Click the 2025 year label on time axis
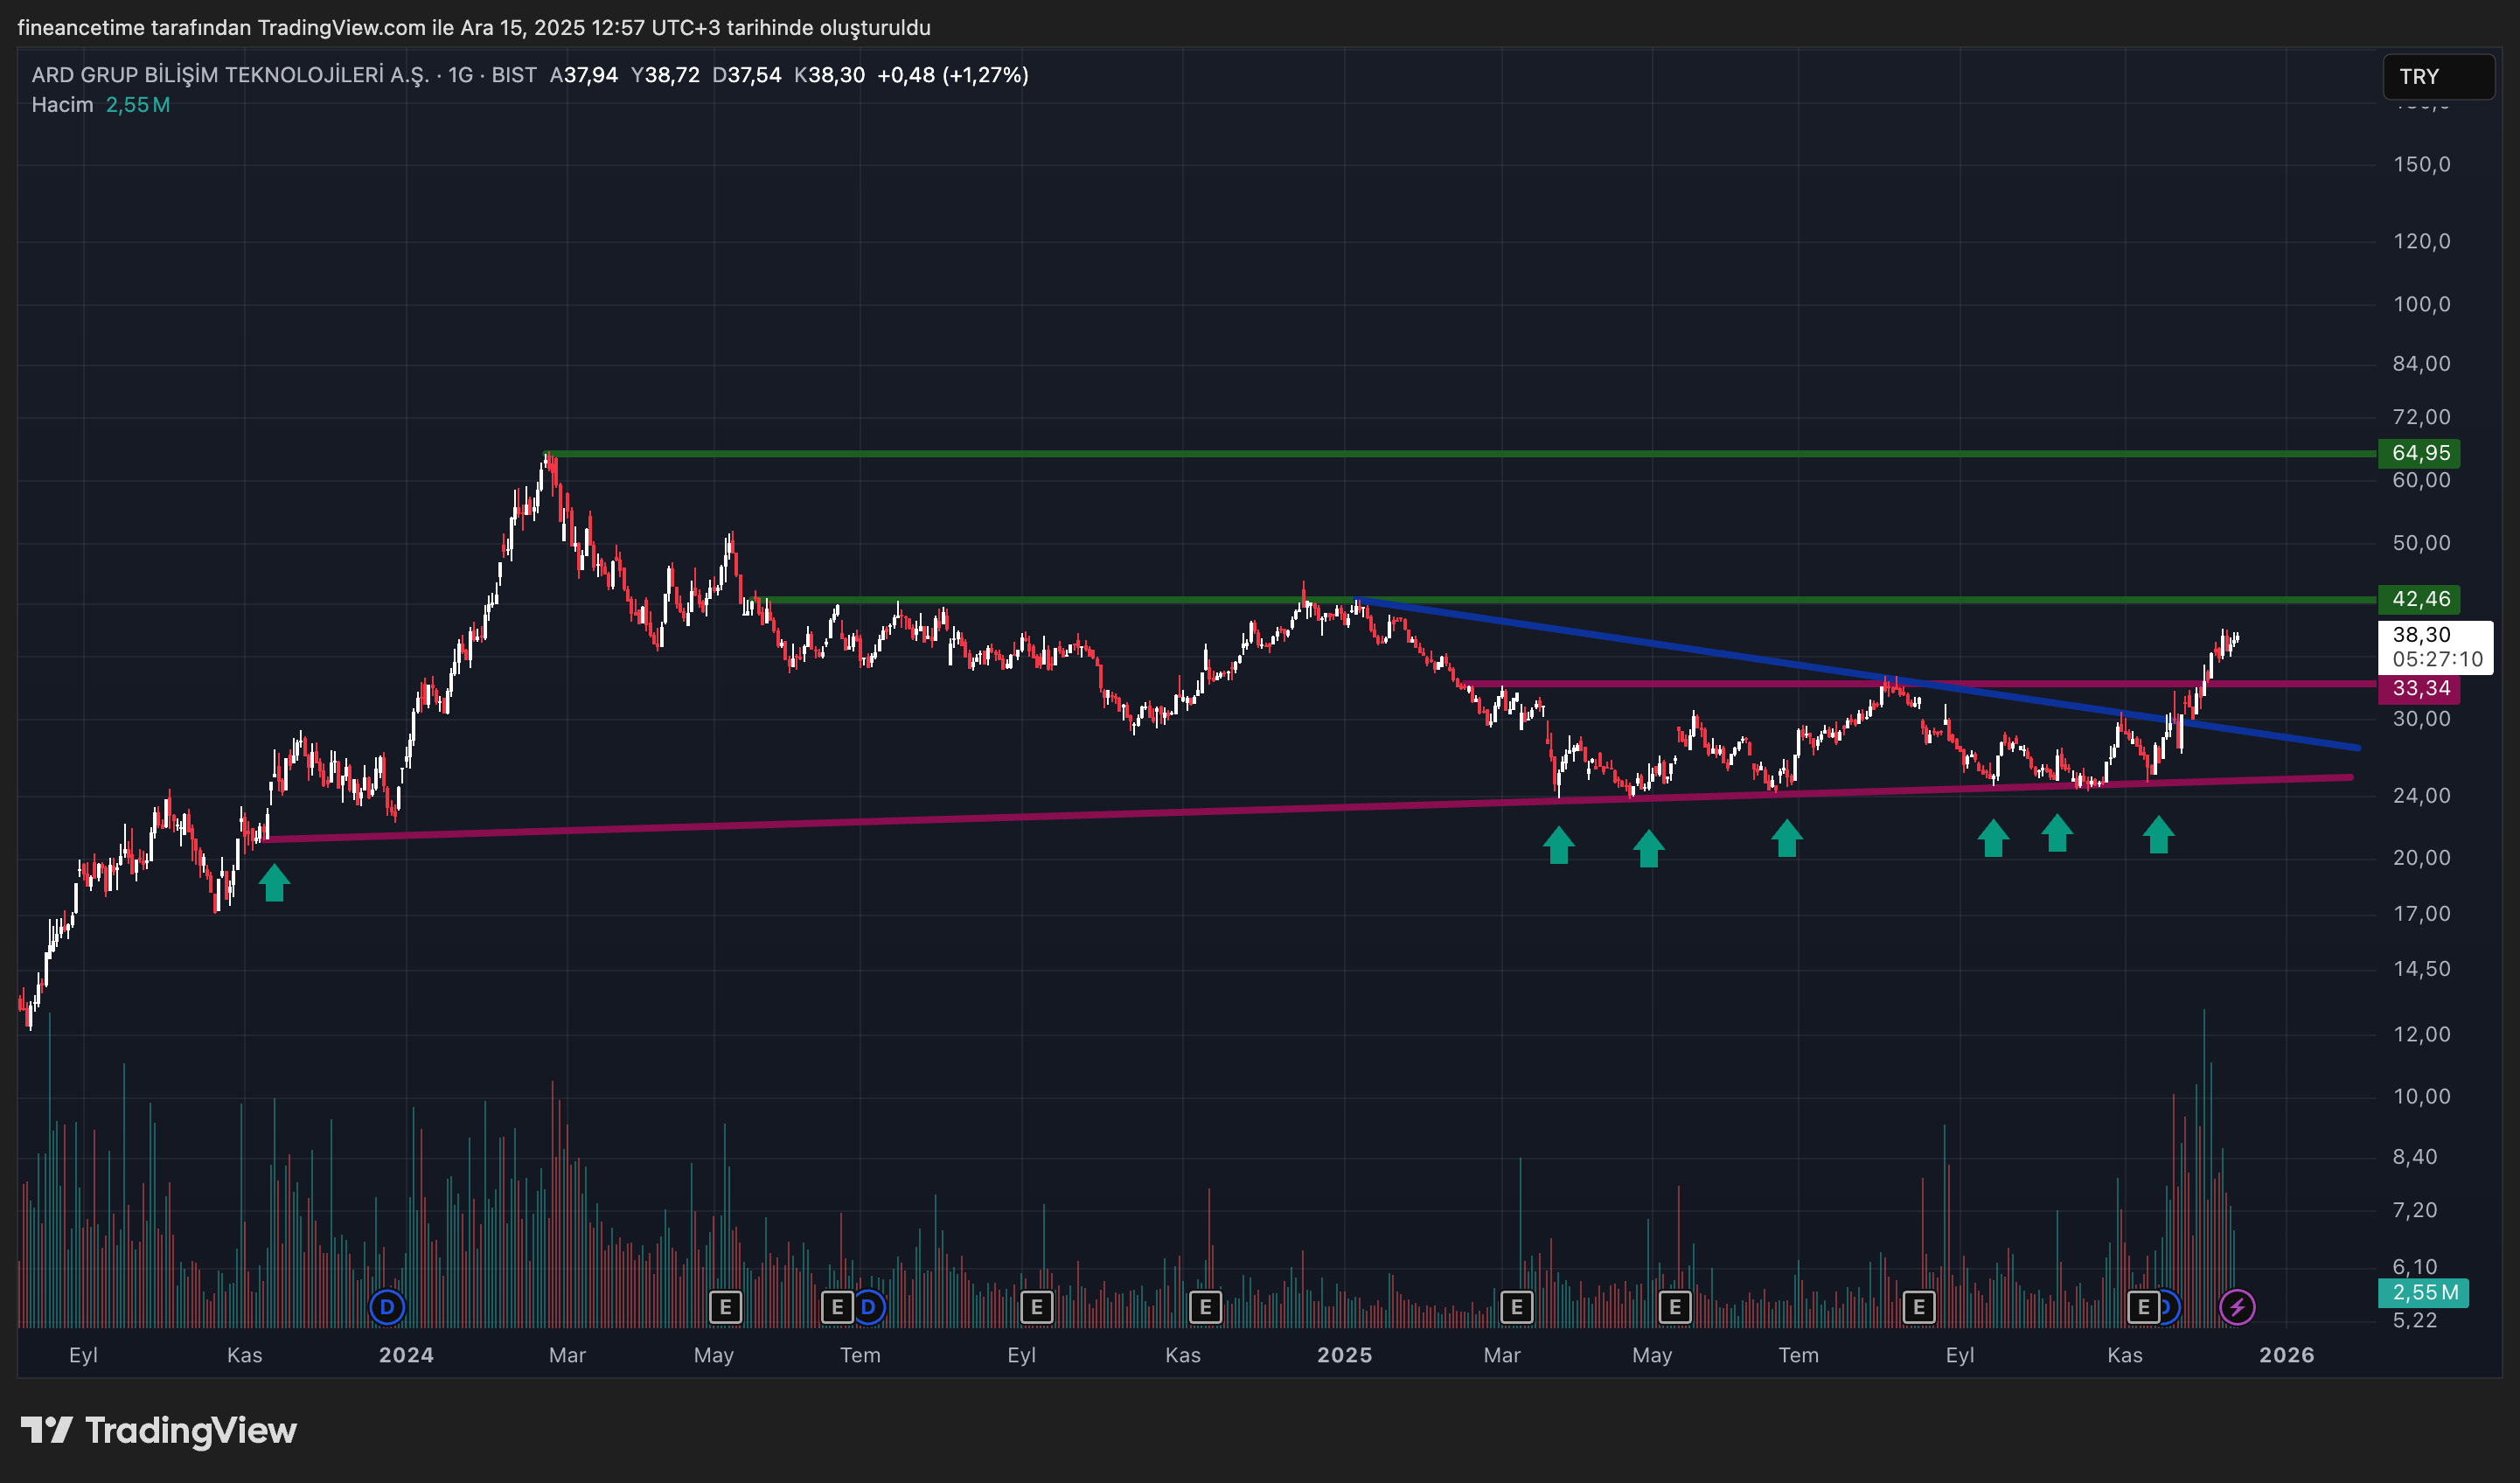Image resolution: width=2520 pixels, height=1483 pixels. point(1344,1355)
